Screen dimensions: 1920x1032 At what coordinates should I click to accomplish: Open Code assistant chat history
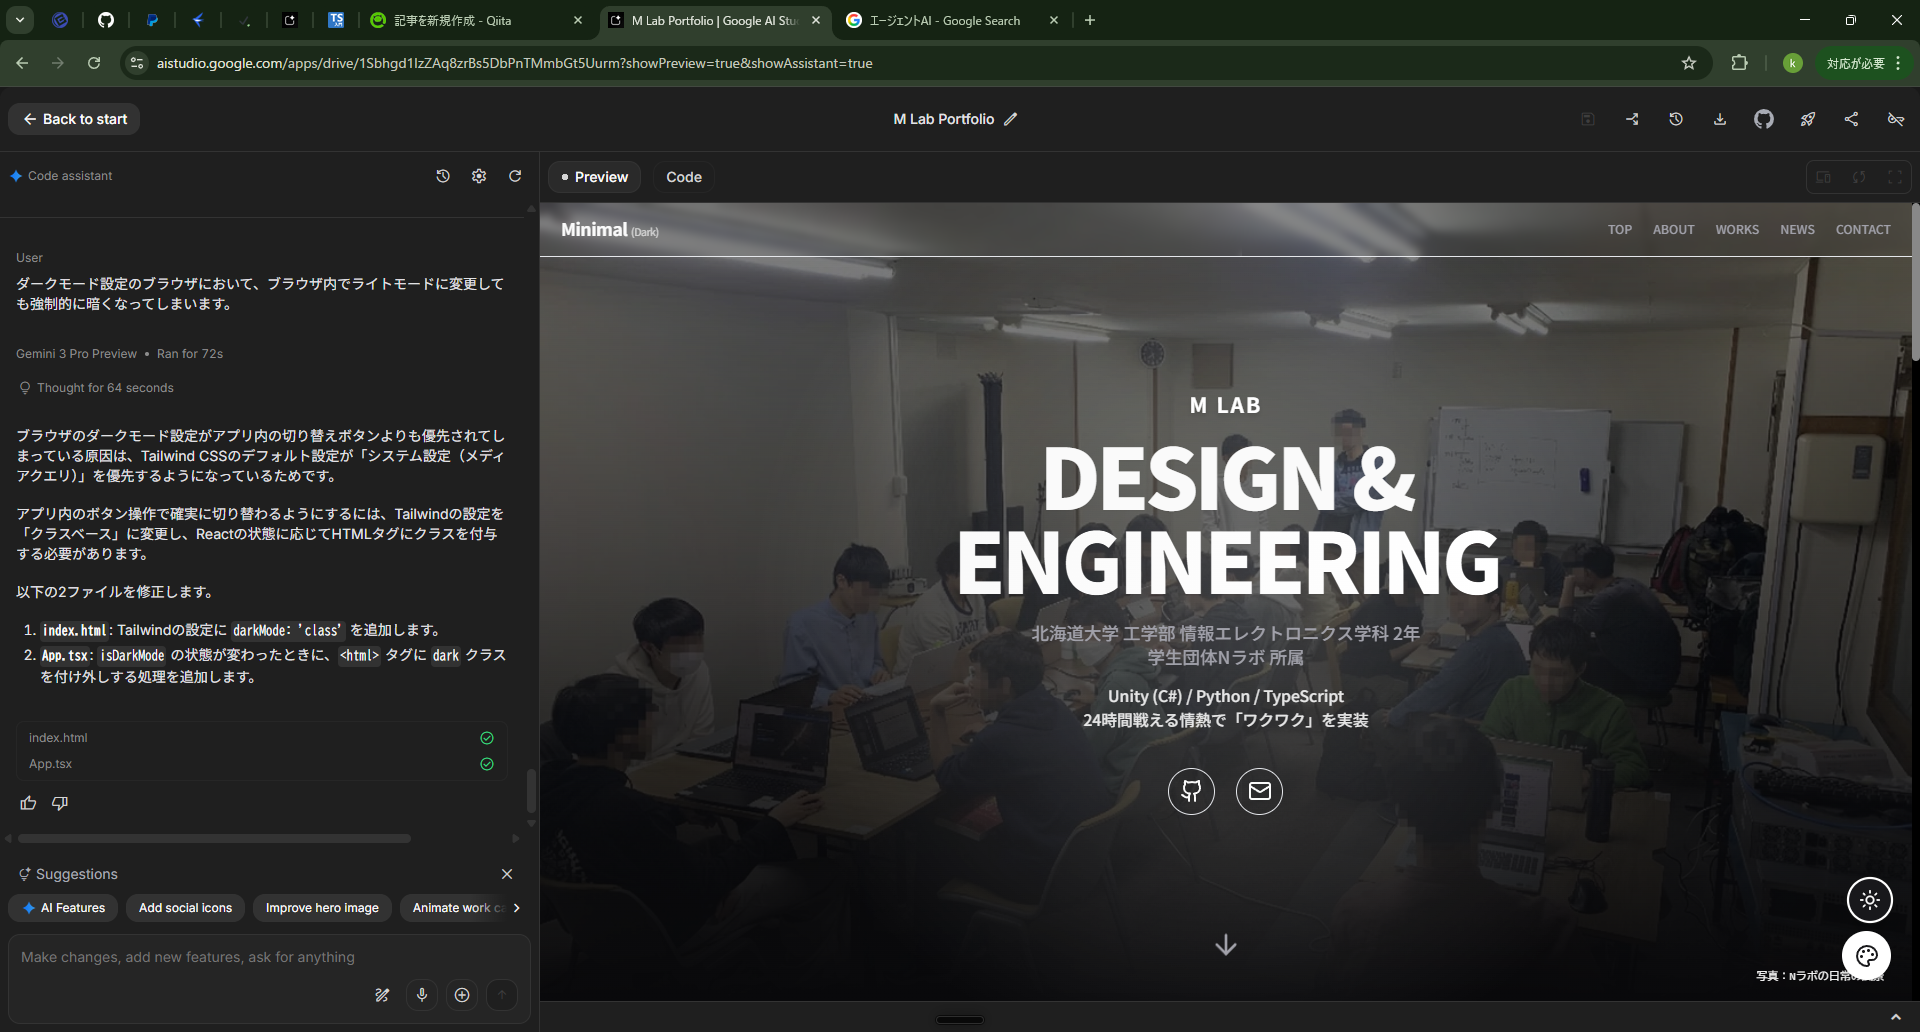pos(443,176)
